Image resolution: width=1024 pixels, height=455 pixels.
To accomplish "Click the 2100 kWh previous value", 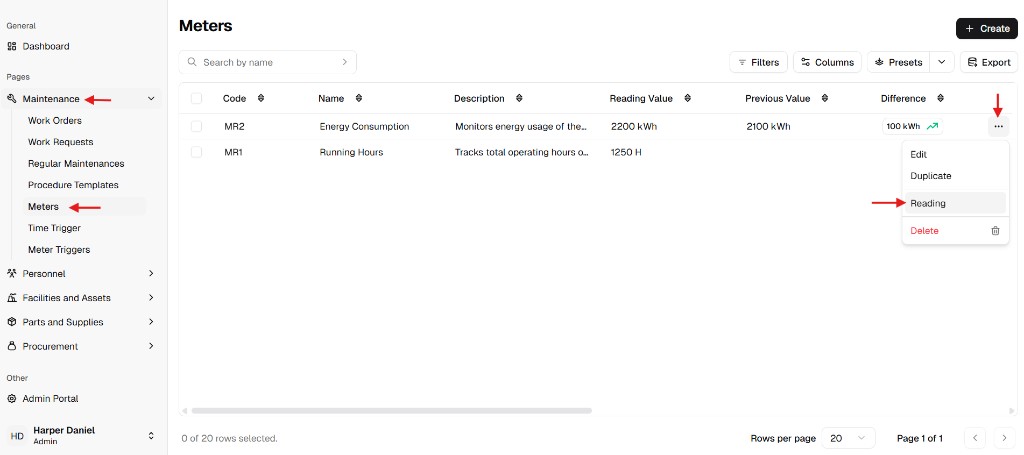I will (x=768, y=127).
